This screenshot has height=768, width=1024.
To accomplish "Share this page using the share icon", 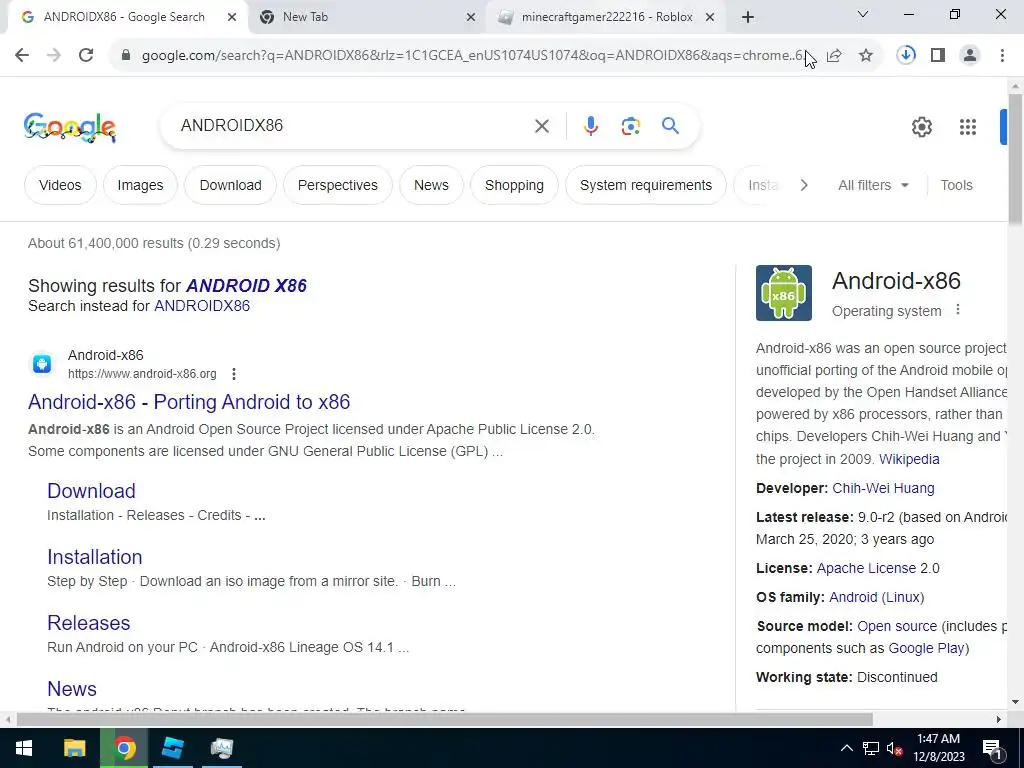I will [834, 56].
